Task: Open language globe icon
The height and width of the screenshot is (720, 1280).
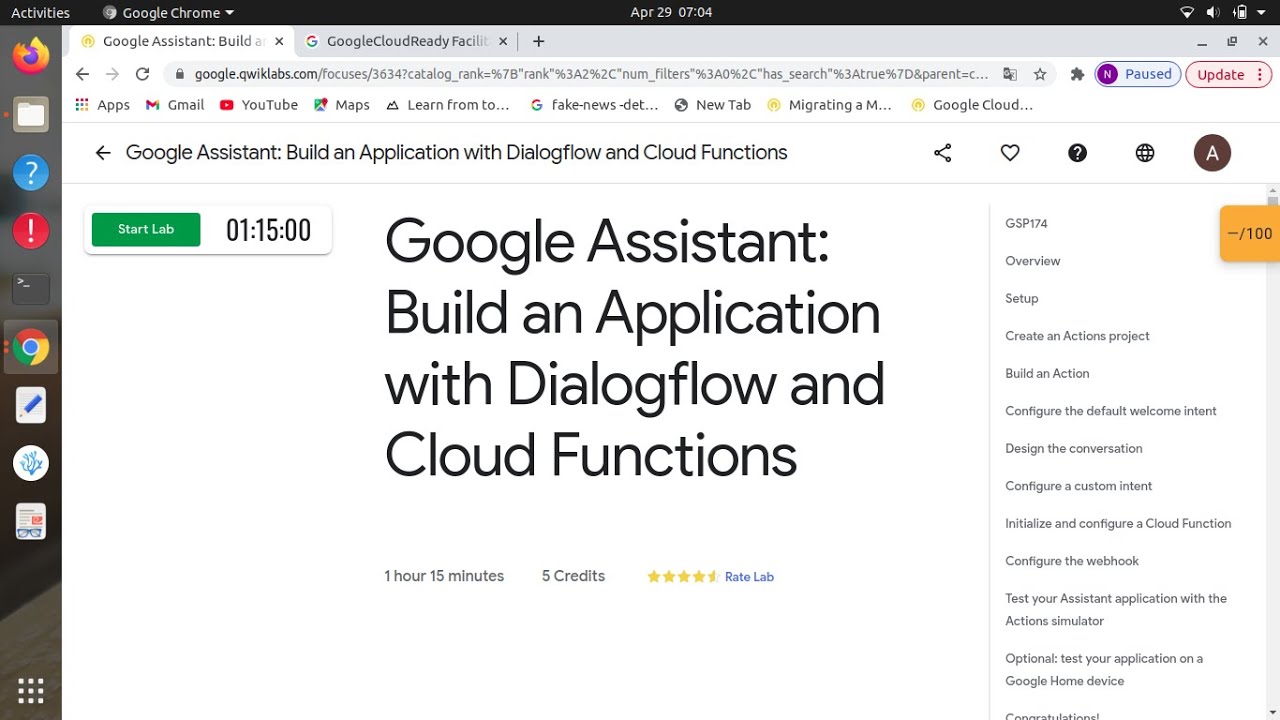Action: (1145, 153)
